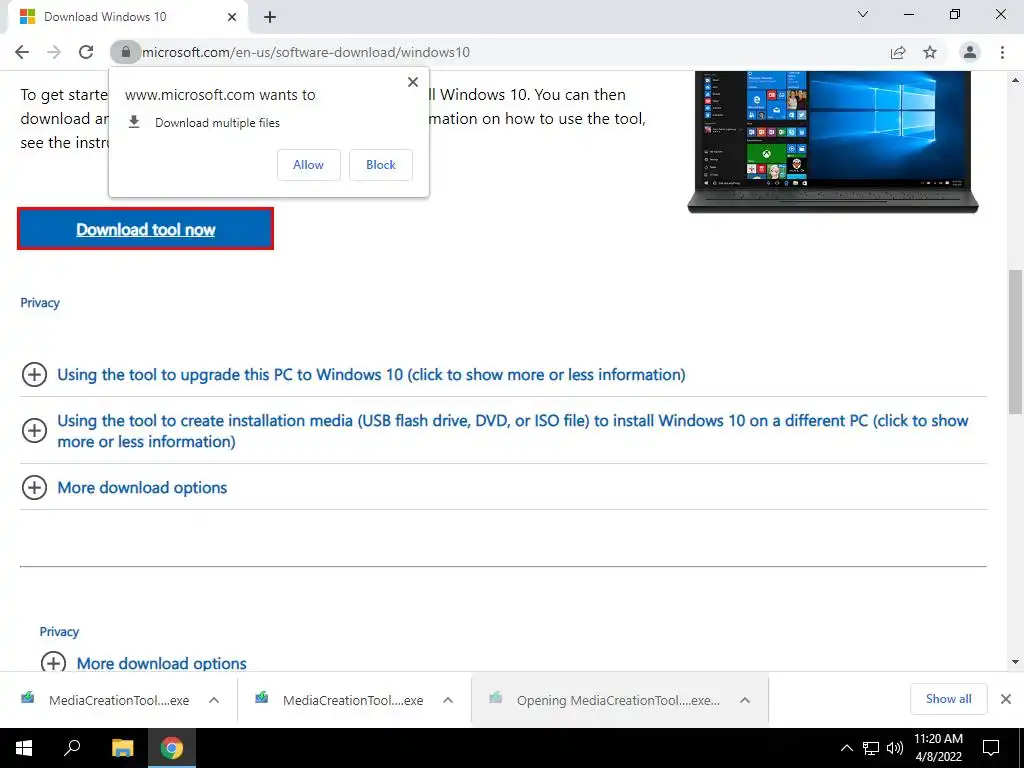Bookmark this page with the star

click(x=930, y=52)
